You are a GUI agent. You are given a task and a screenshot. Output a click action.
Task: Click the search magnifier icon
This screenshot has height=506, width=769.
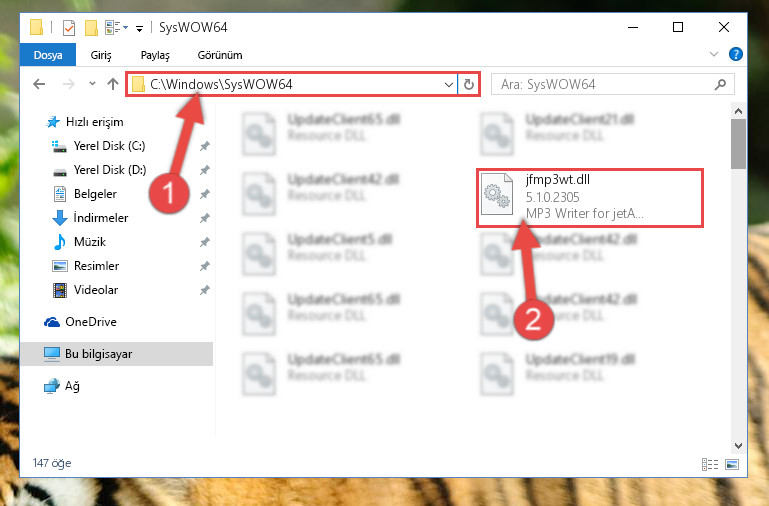[720, 84]
